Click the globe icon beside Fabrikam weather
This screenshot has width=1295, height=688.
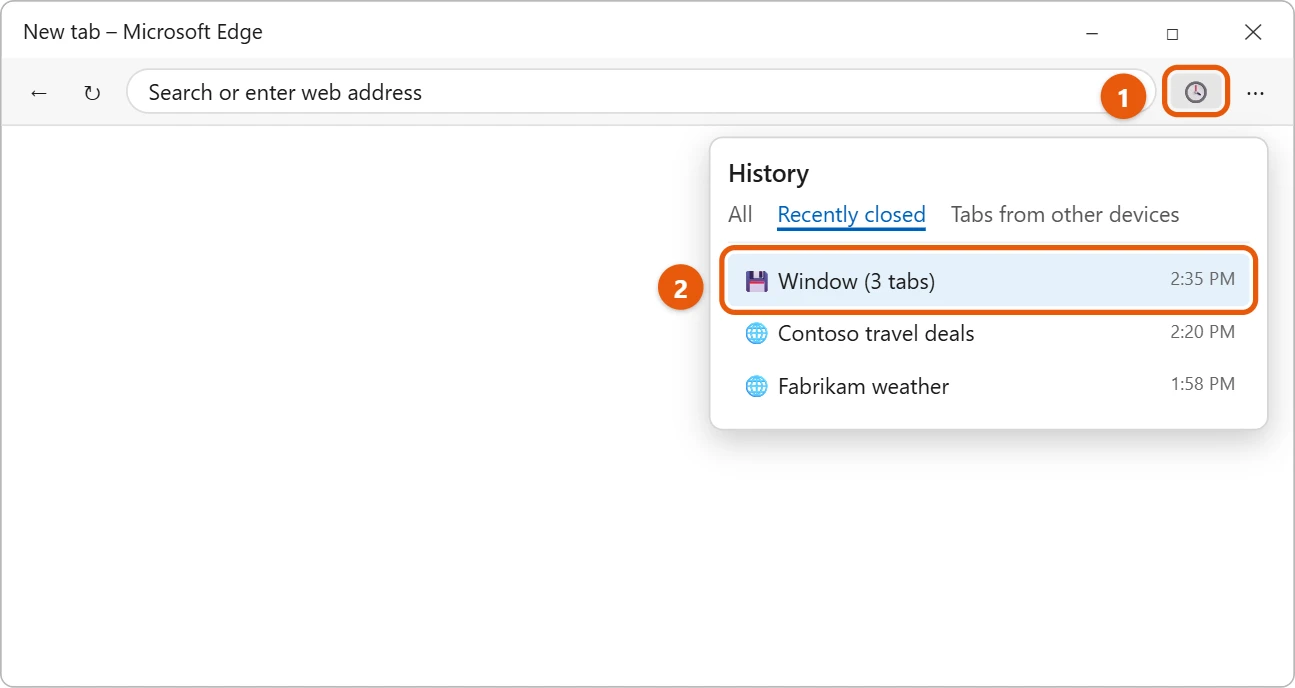[x=756, y=386]
